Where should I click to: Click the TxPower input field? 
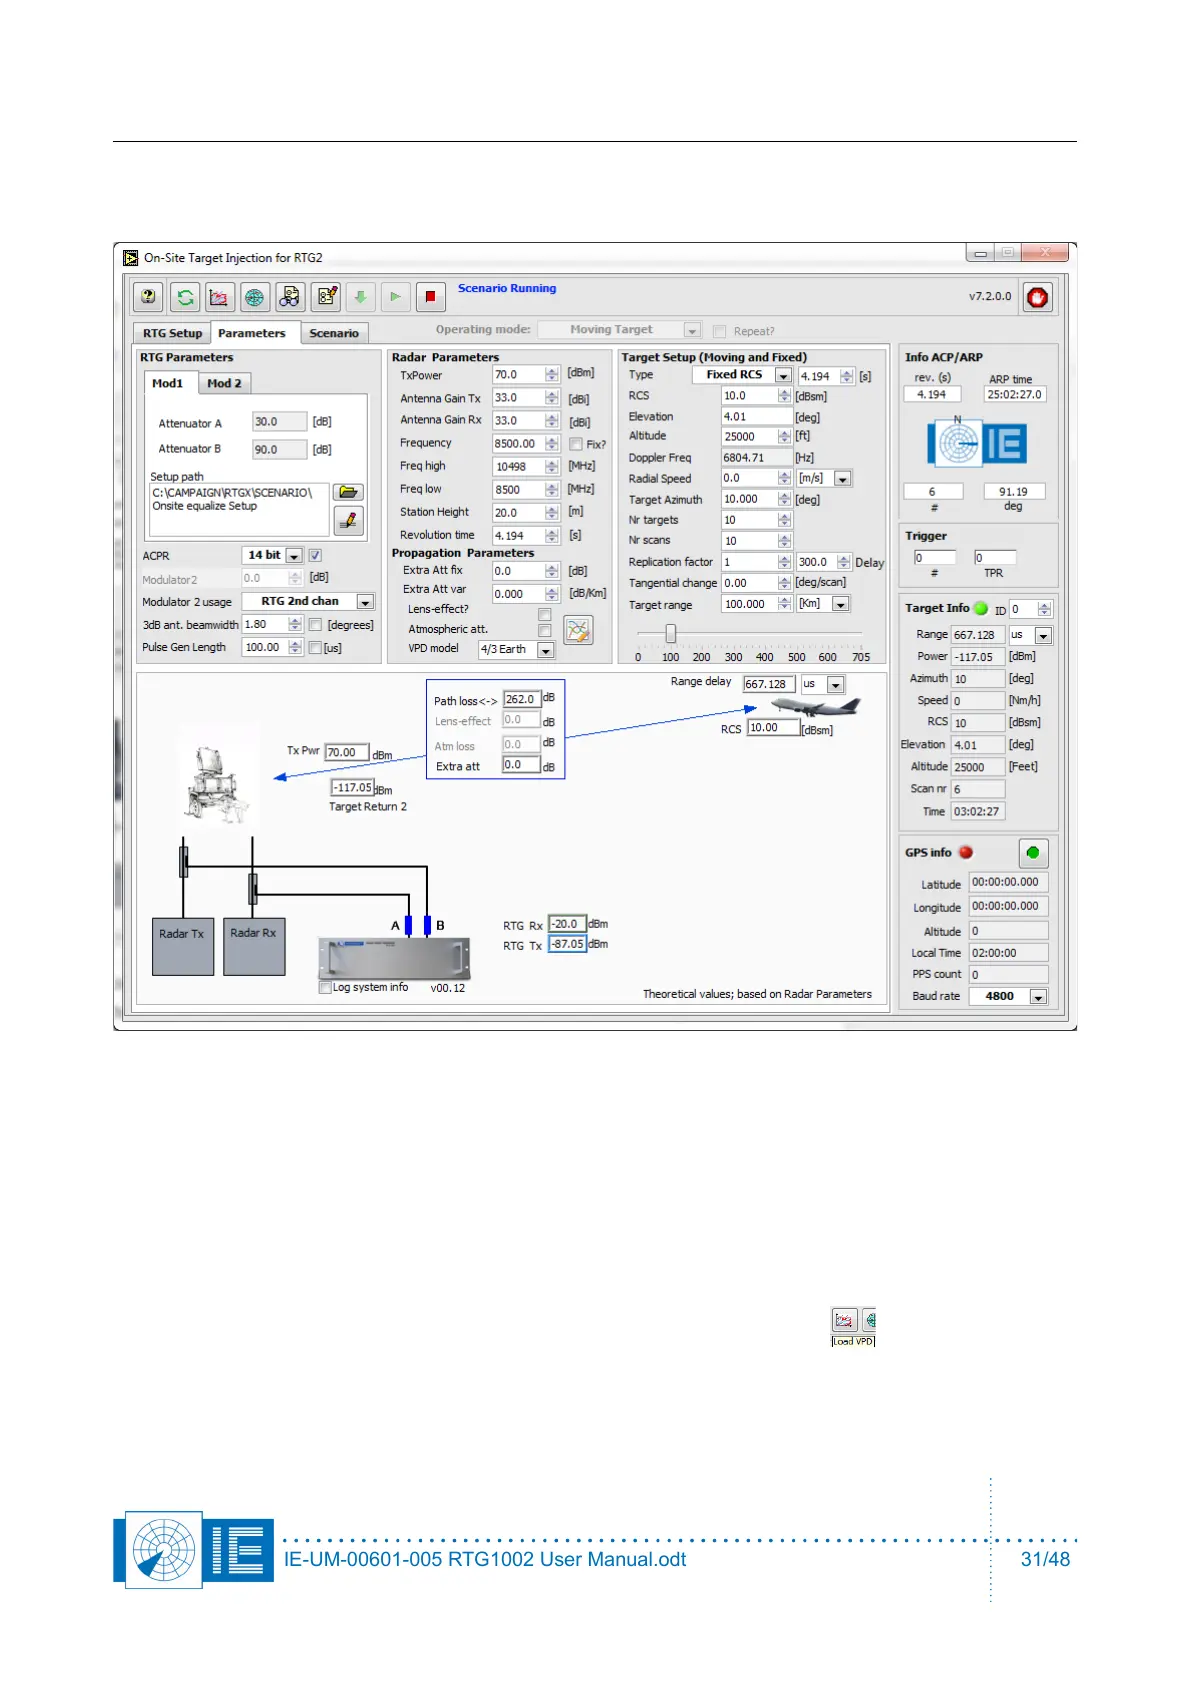518,375
